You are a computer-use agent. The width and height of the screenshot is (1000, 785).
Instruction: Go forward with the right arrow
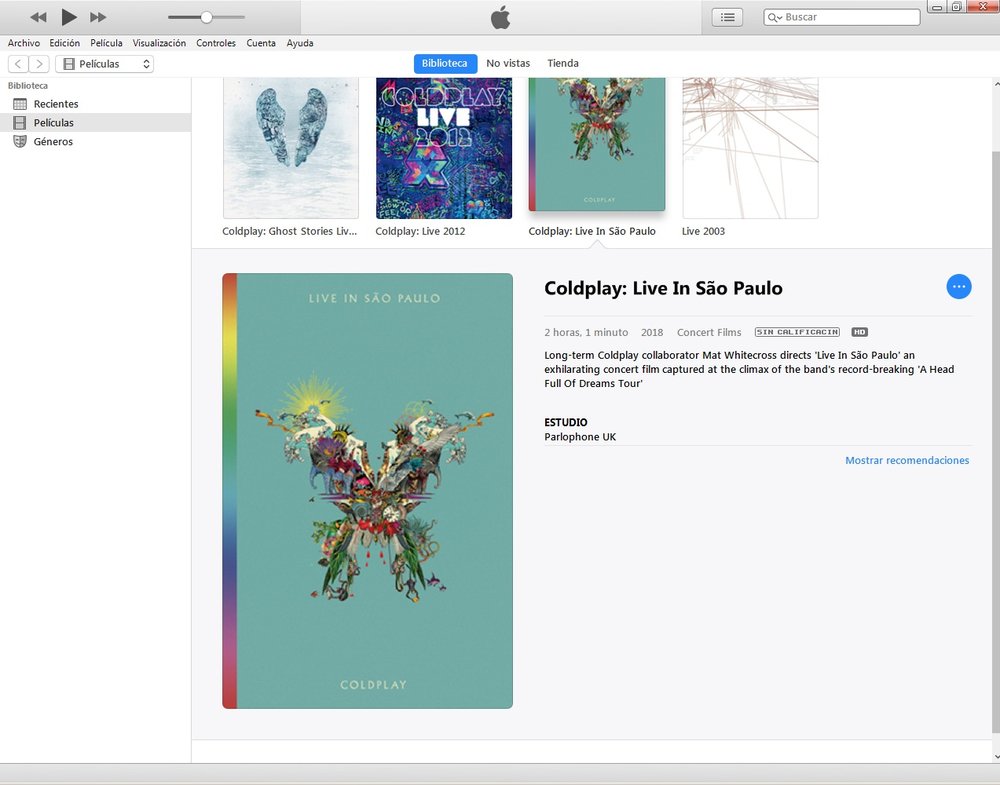39,64
